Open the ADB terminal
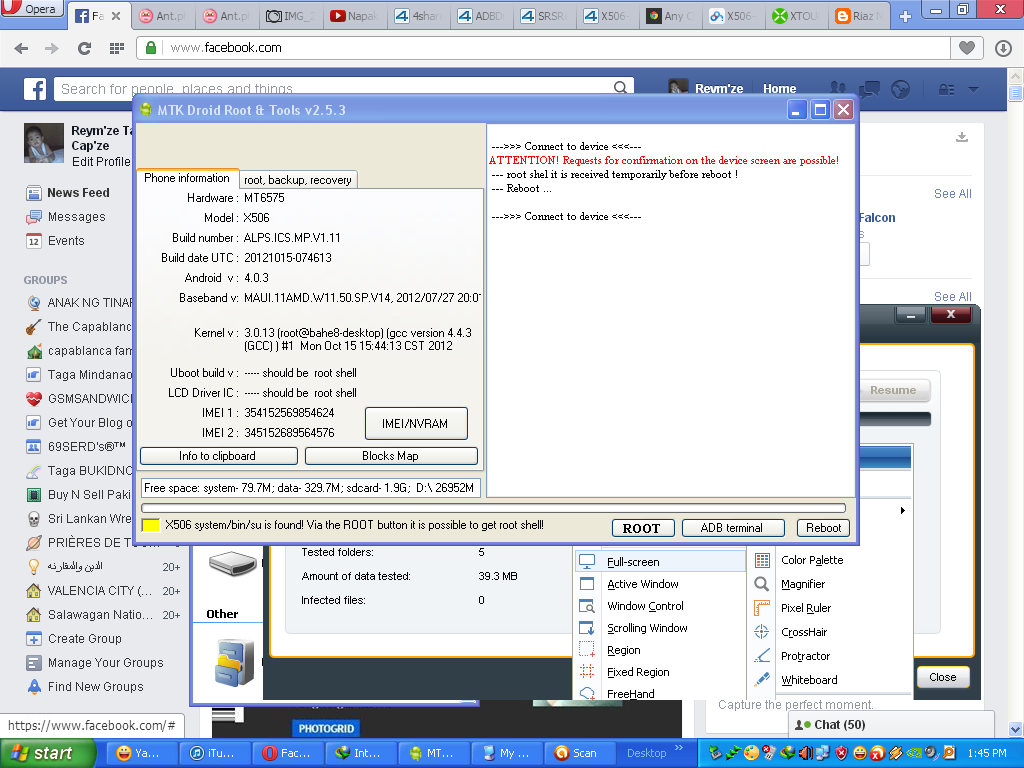 click(731, 528)
